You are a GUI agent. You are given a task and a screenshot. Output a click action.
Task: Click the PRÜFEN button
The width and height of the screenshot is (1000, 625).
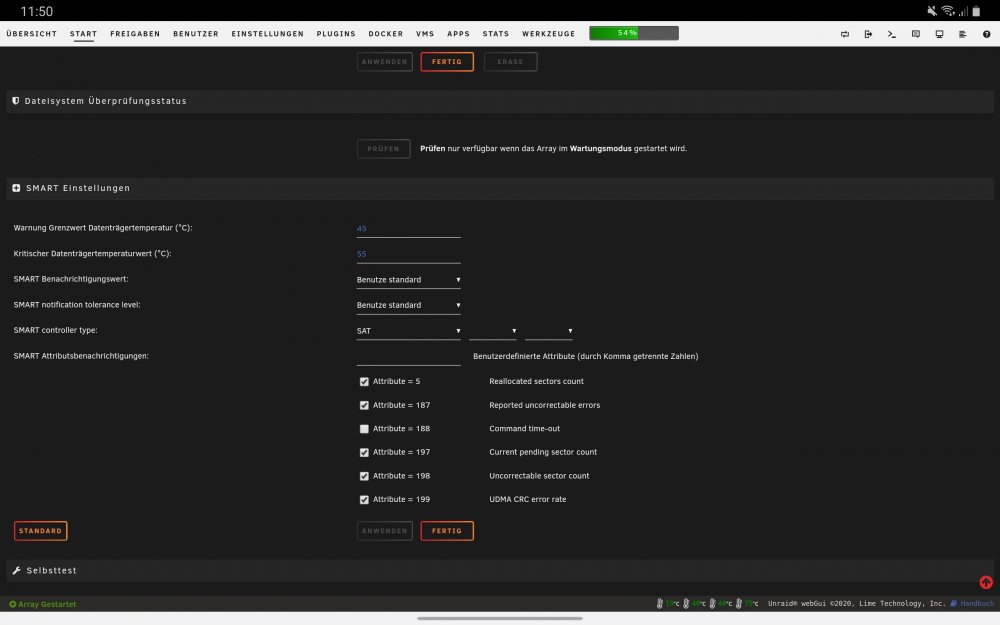point(383,149)
